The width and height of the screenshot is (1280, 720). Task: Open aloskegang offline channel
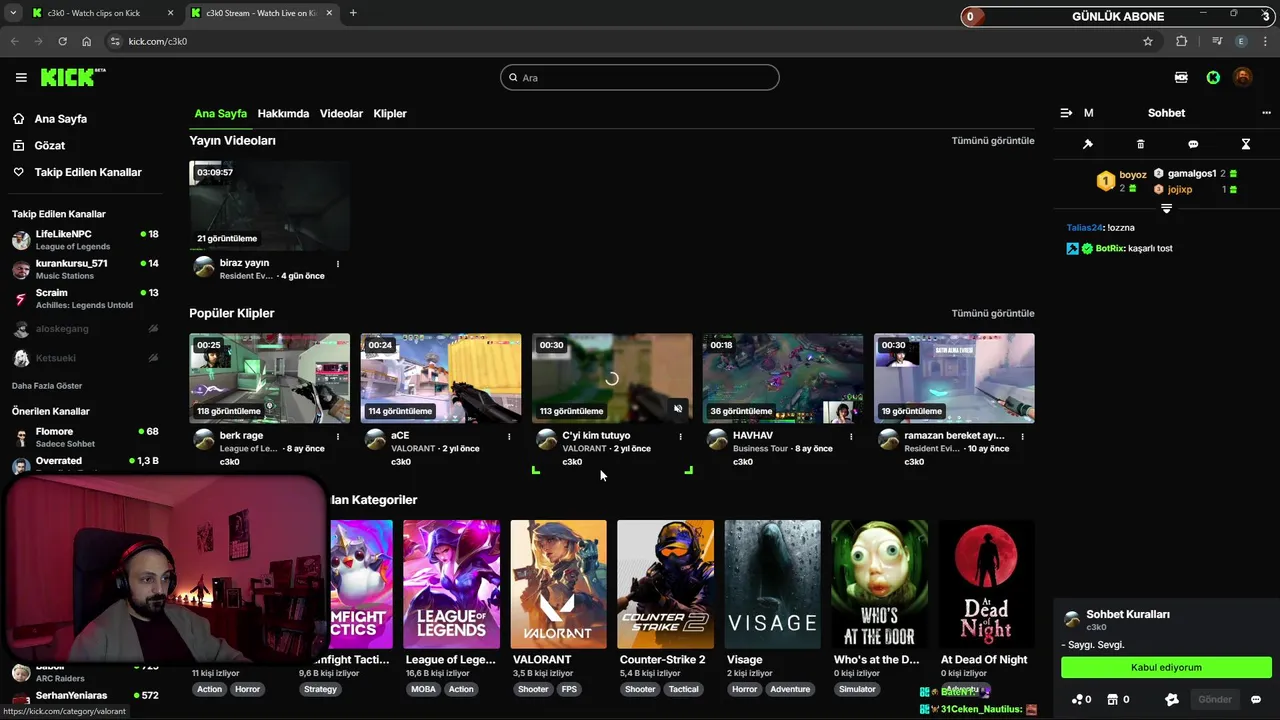[85, 328]
